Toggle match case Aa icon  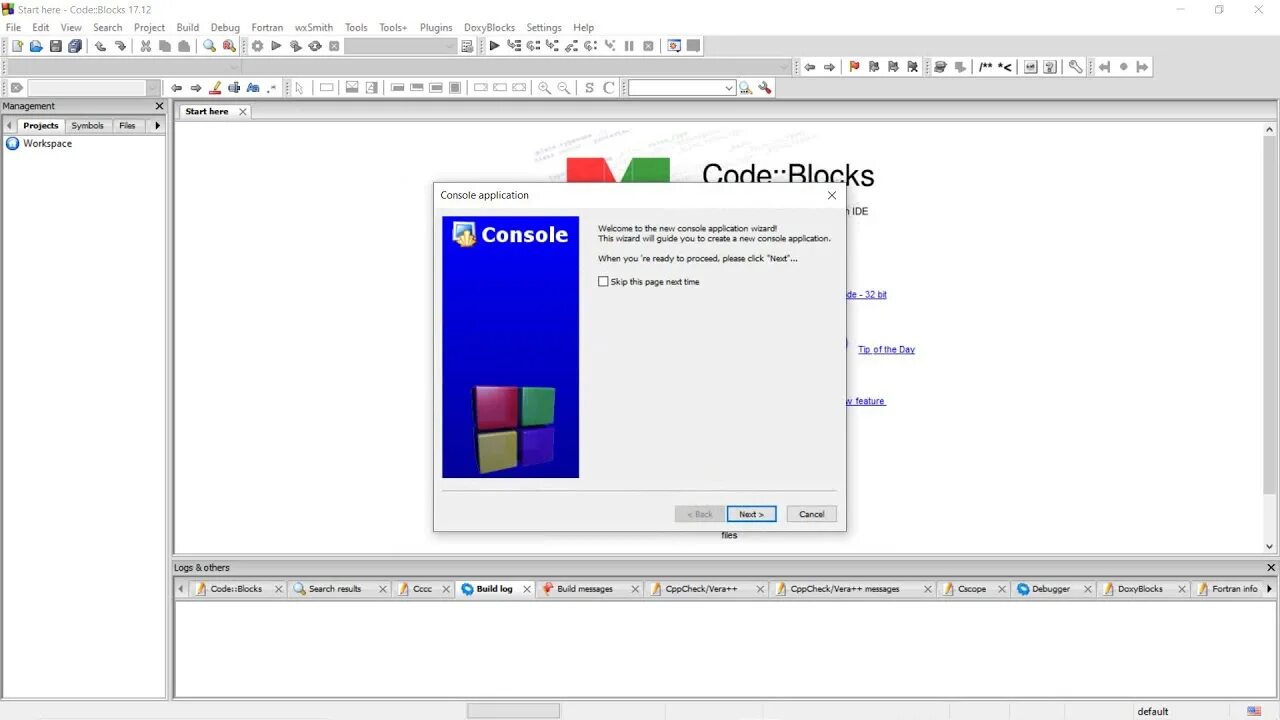coord(253,88)
